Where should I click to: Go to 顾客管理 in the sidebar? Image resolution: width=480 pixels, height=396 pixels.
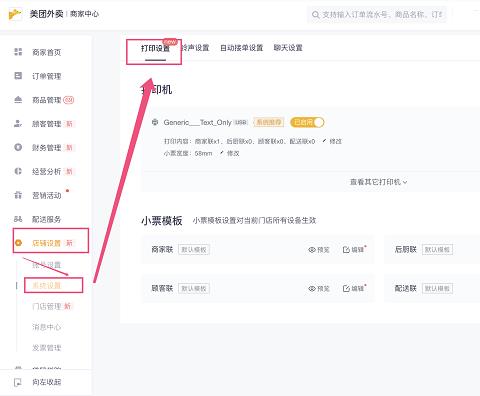[47, 124]
